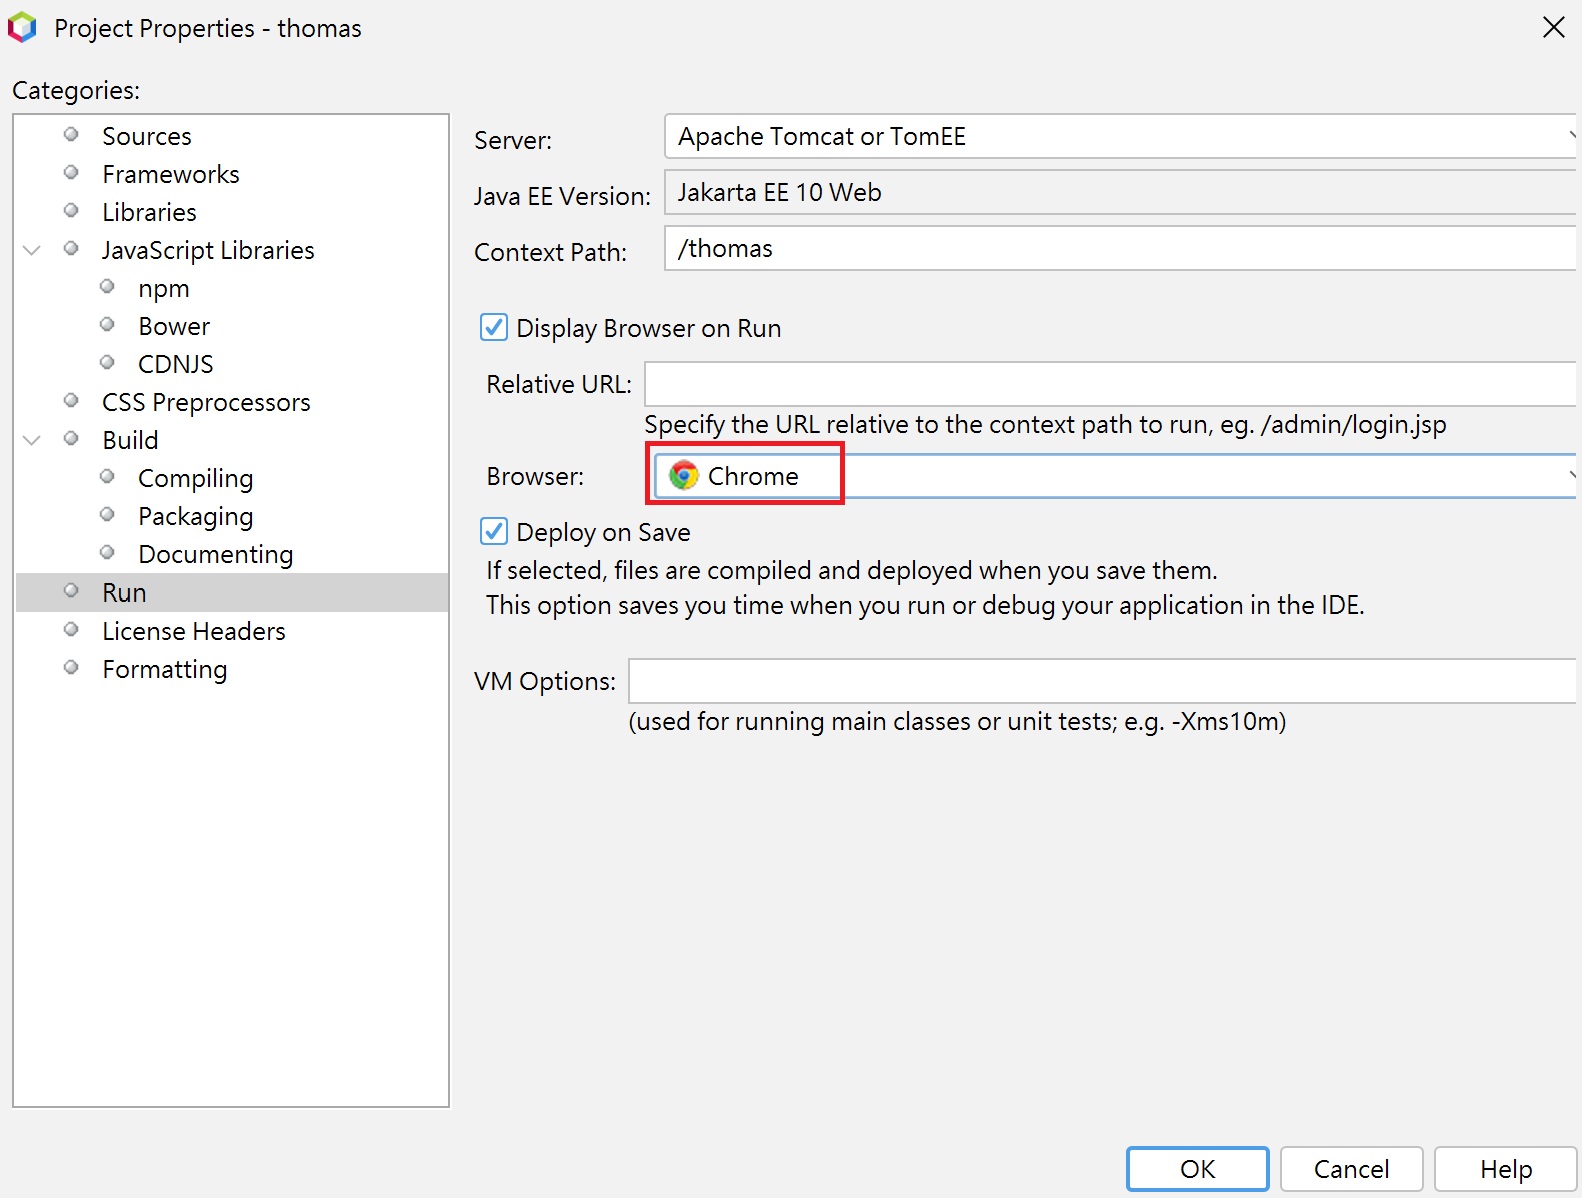The height and width of the screenshot is (1198, 1582).
Task: Click the bullet icon beside Documenting
Action: tap(107, 552)
